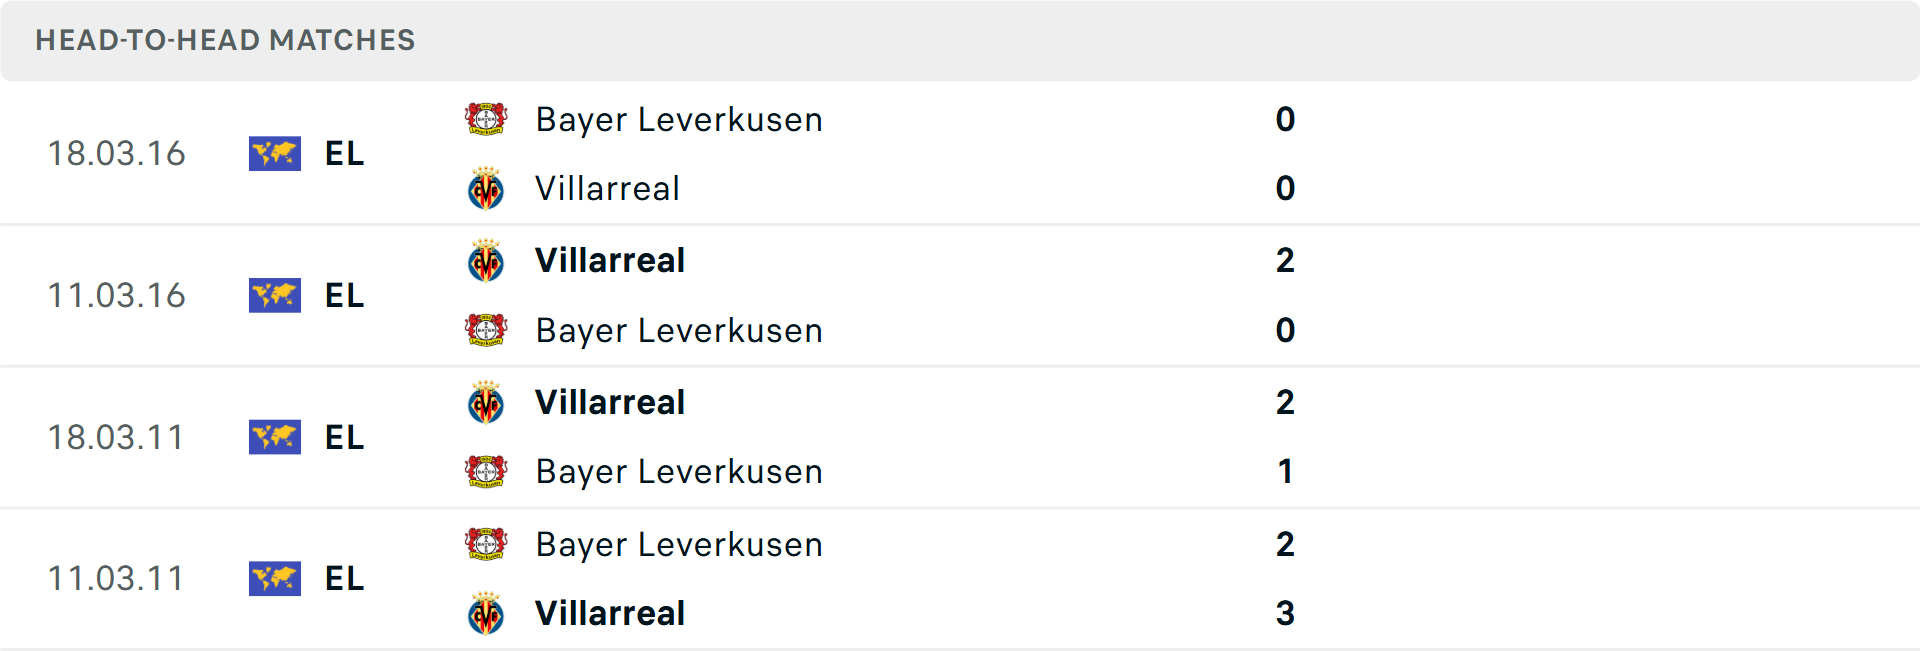Image resolution: width=1920 pixels, height=651 pixels.
Task: Click the Bayer Leverkusen crest in the 18.03.16 match
Action: coord(486,119)
